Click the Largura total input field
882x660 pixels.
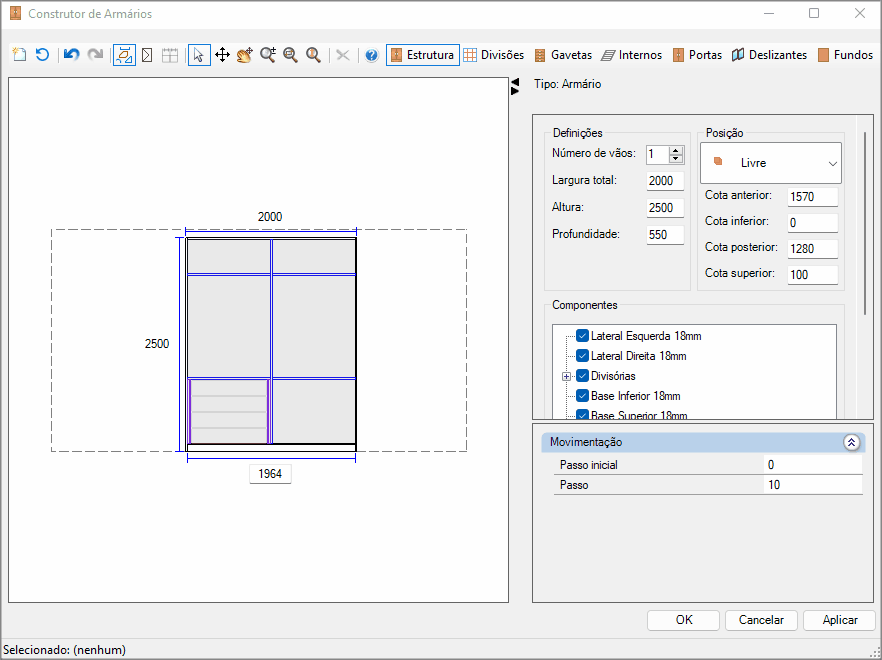point(665,181)
